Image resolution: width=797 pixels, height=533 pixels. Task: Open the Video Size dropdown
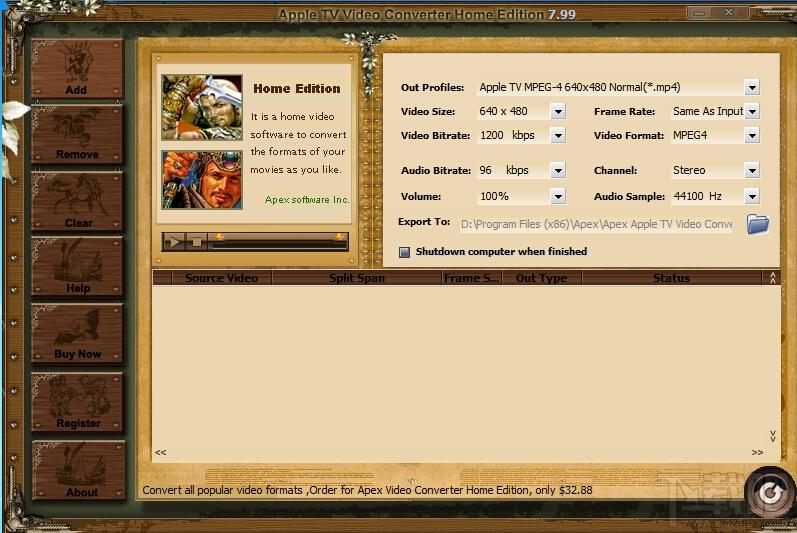558,111
